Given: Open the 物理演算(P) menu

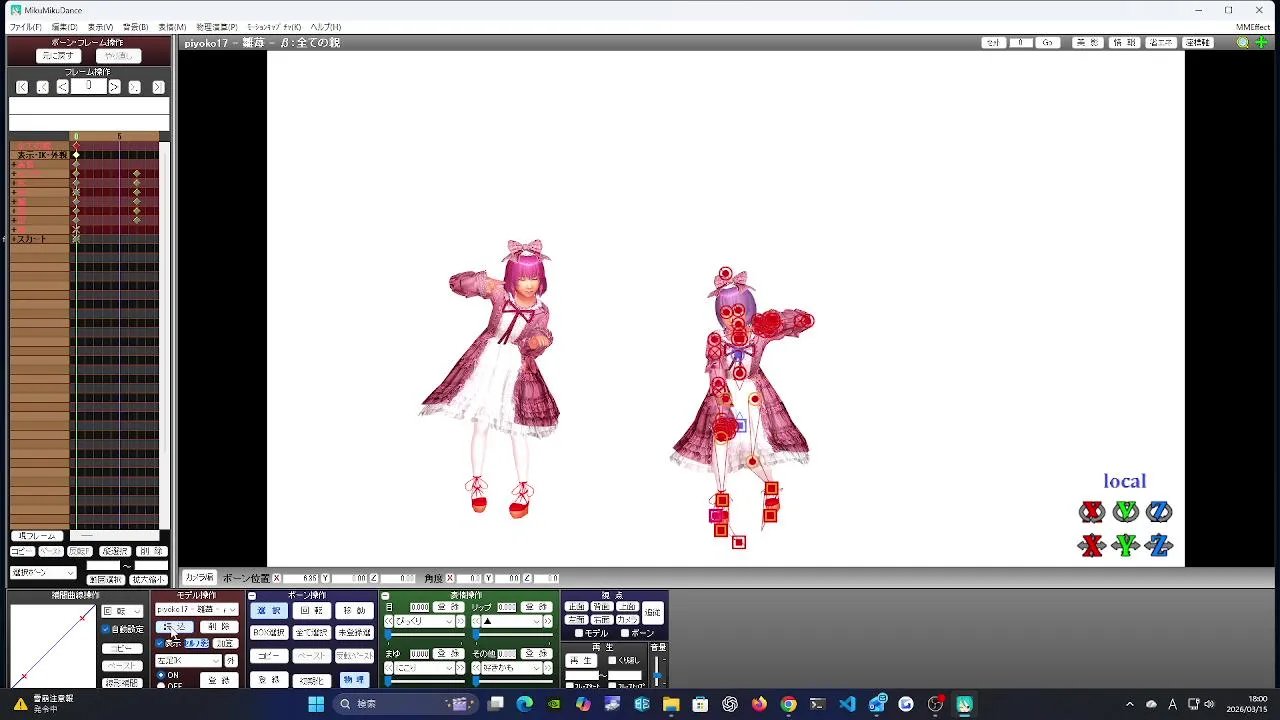Looking at the screenshot, I should click(217, 27).
